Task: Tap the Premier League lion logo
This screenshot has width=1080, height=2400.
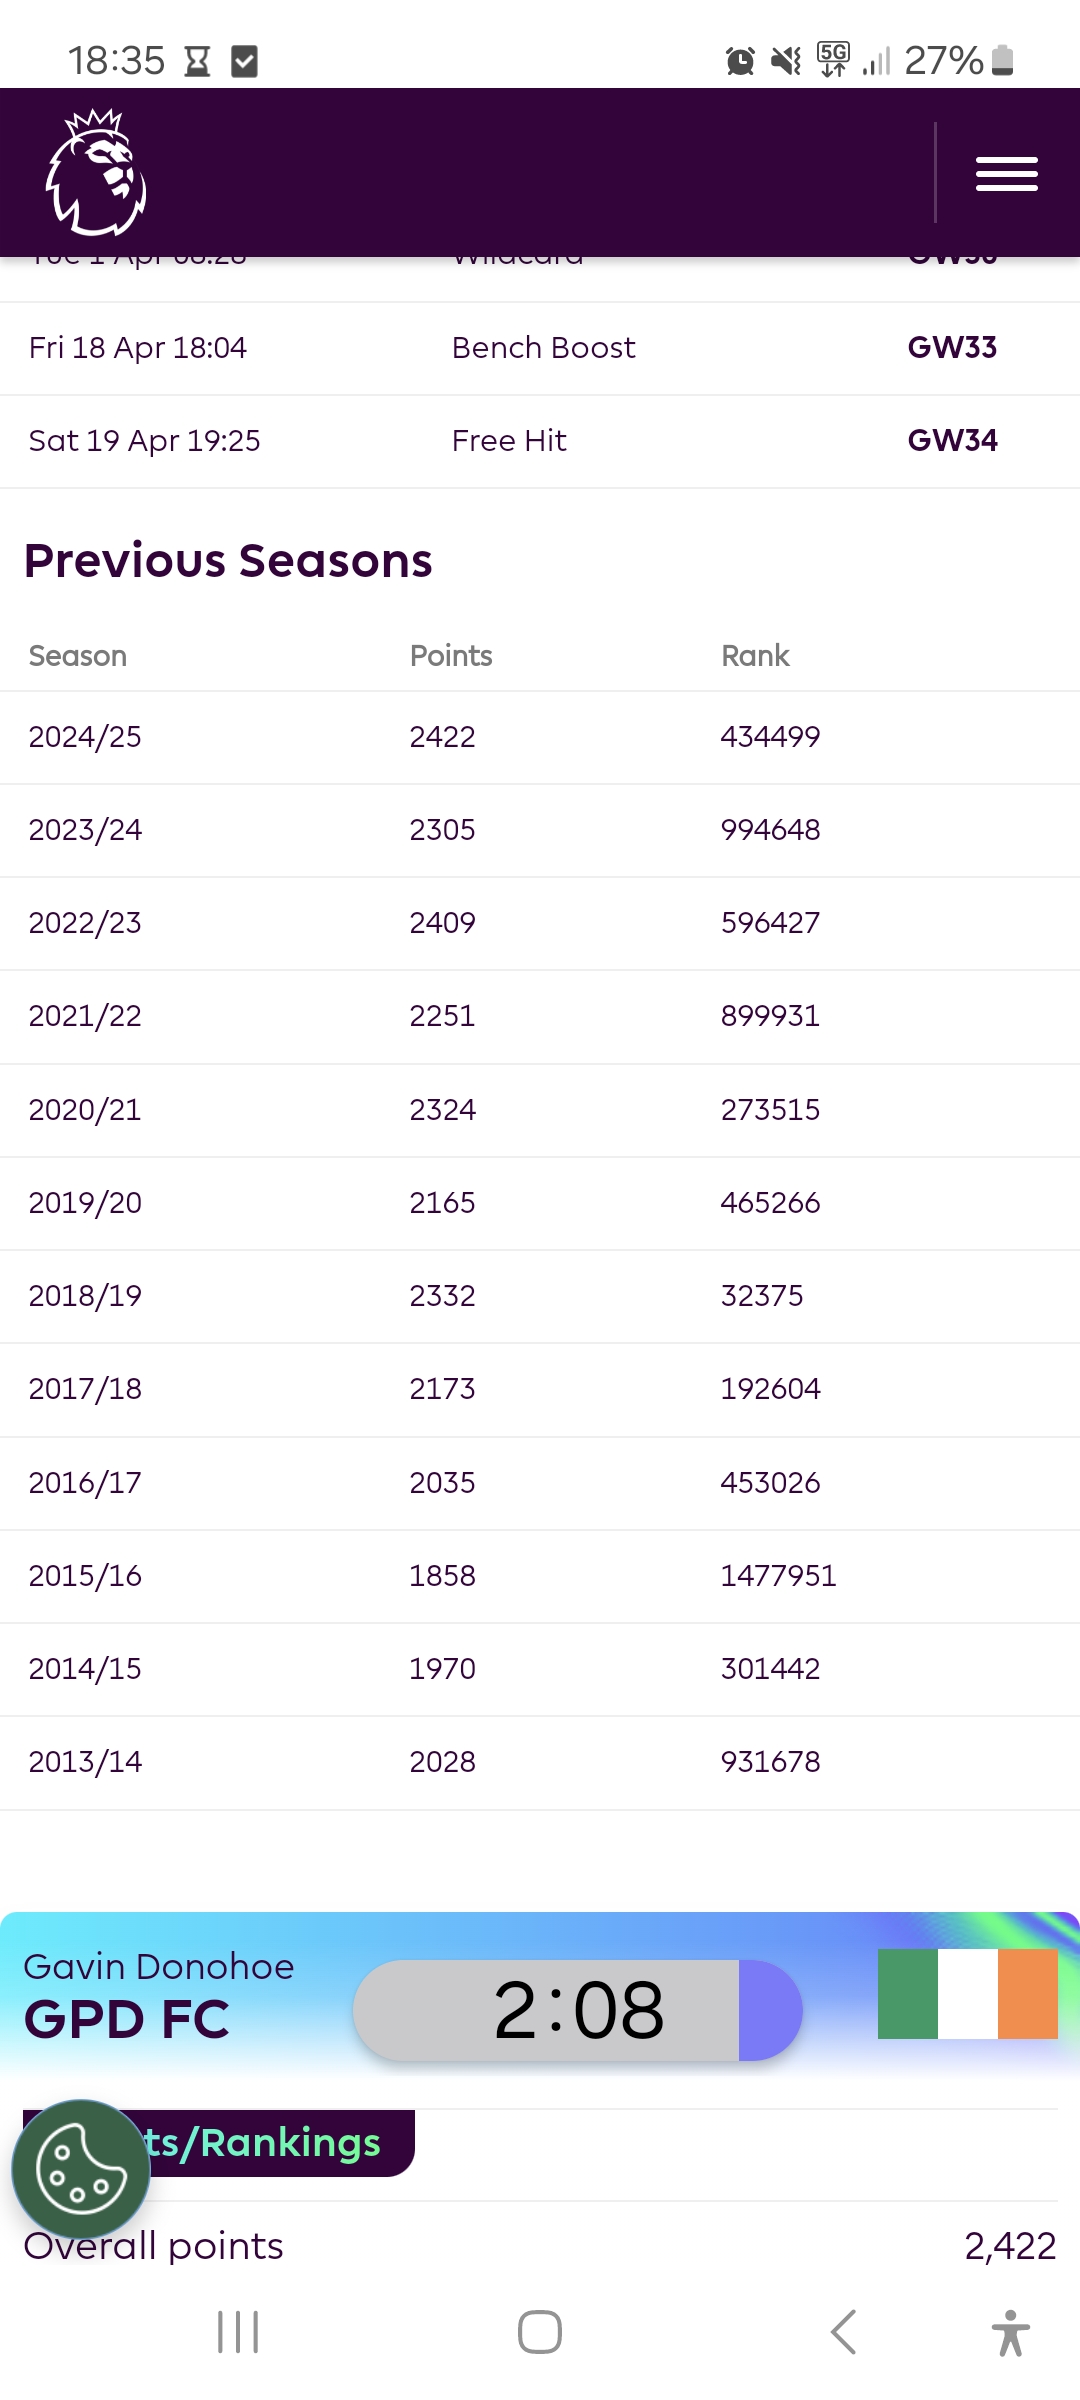Action: point(96,172)
